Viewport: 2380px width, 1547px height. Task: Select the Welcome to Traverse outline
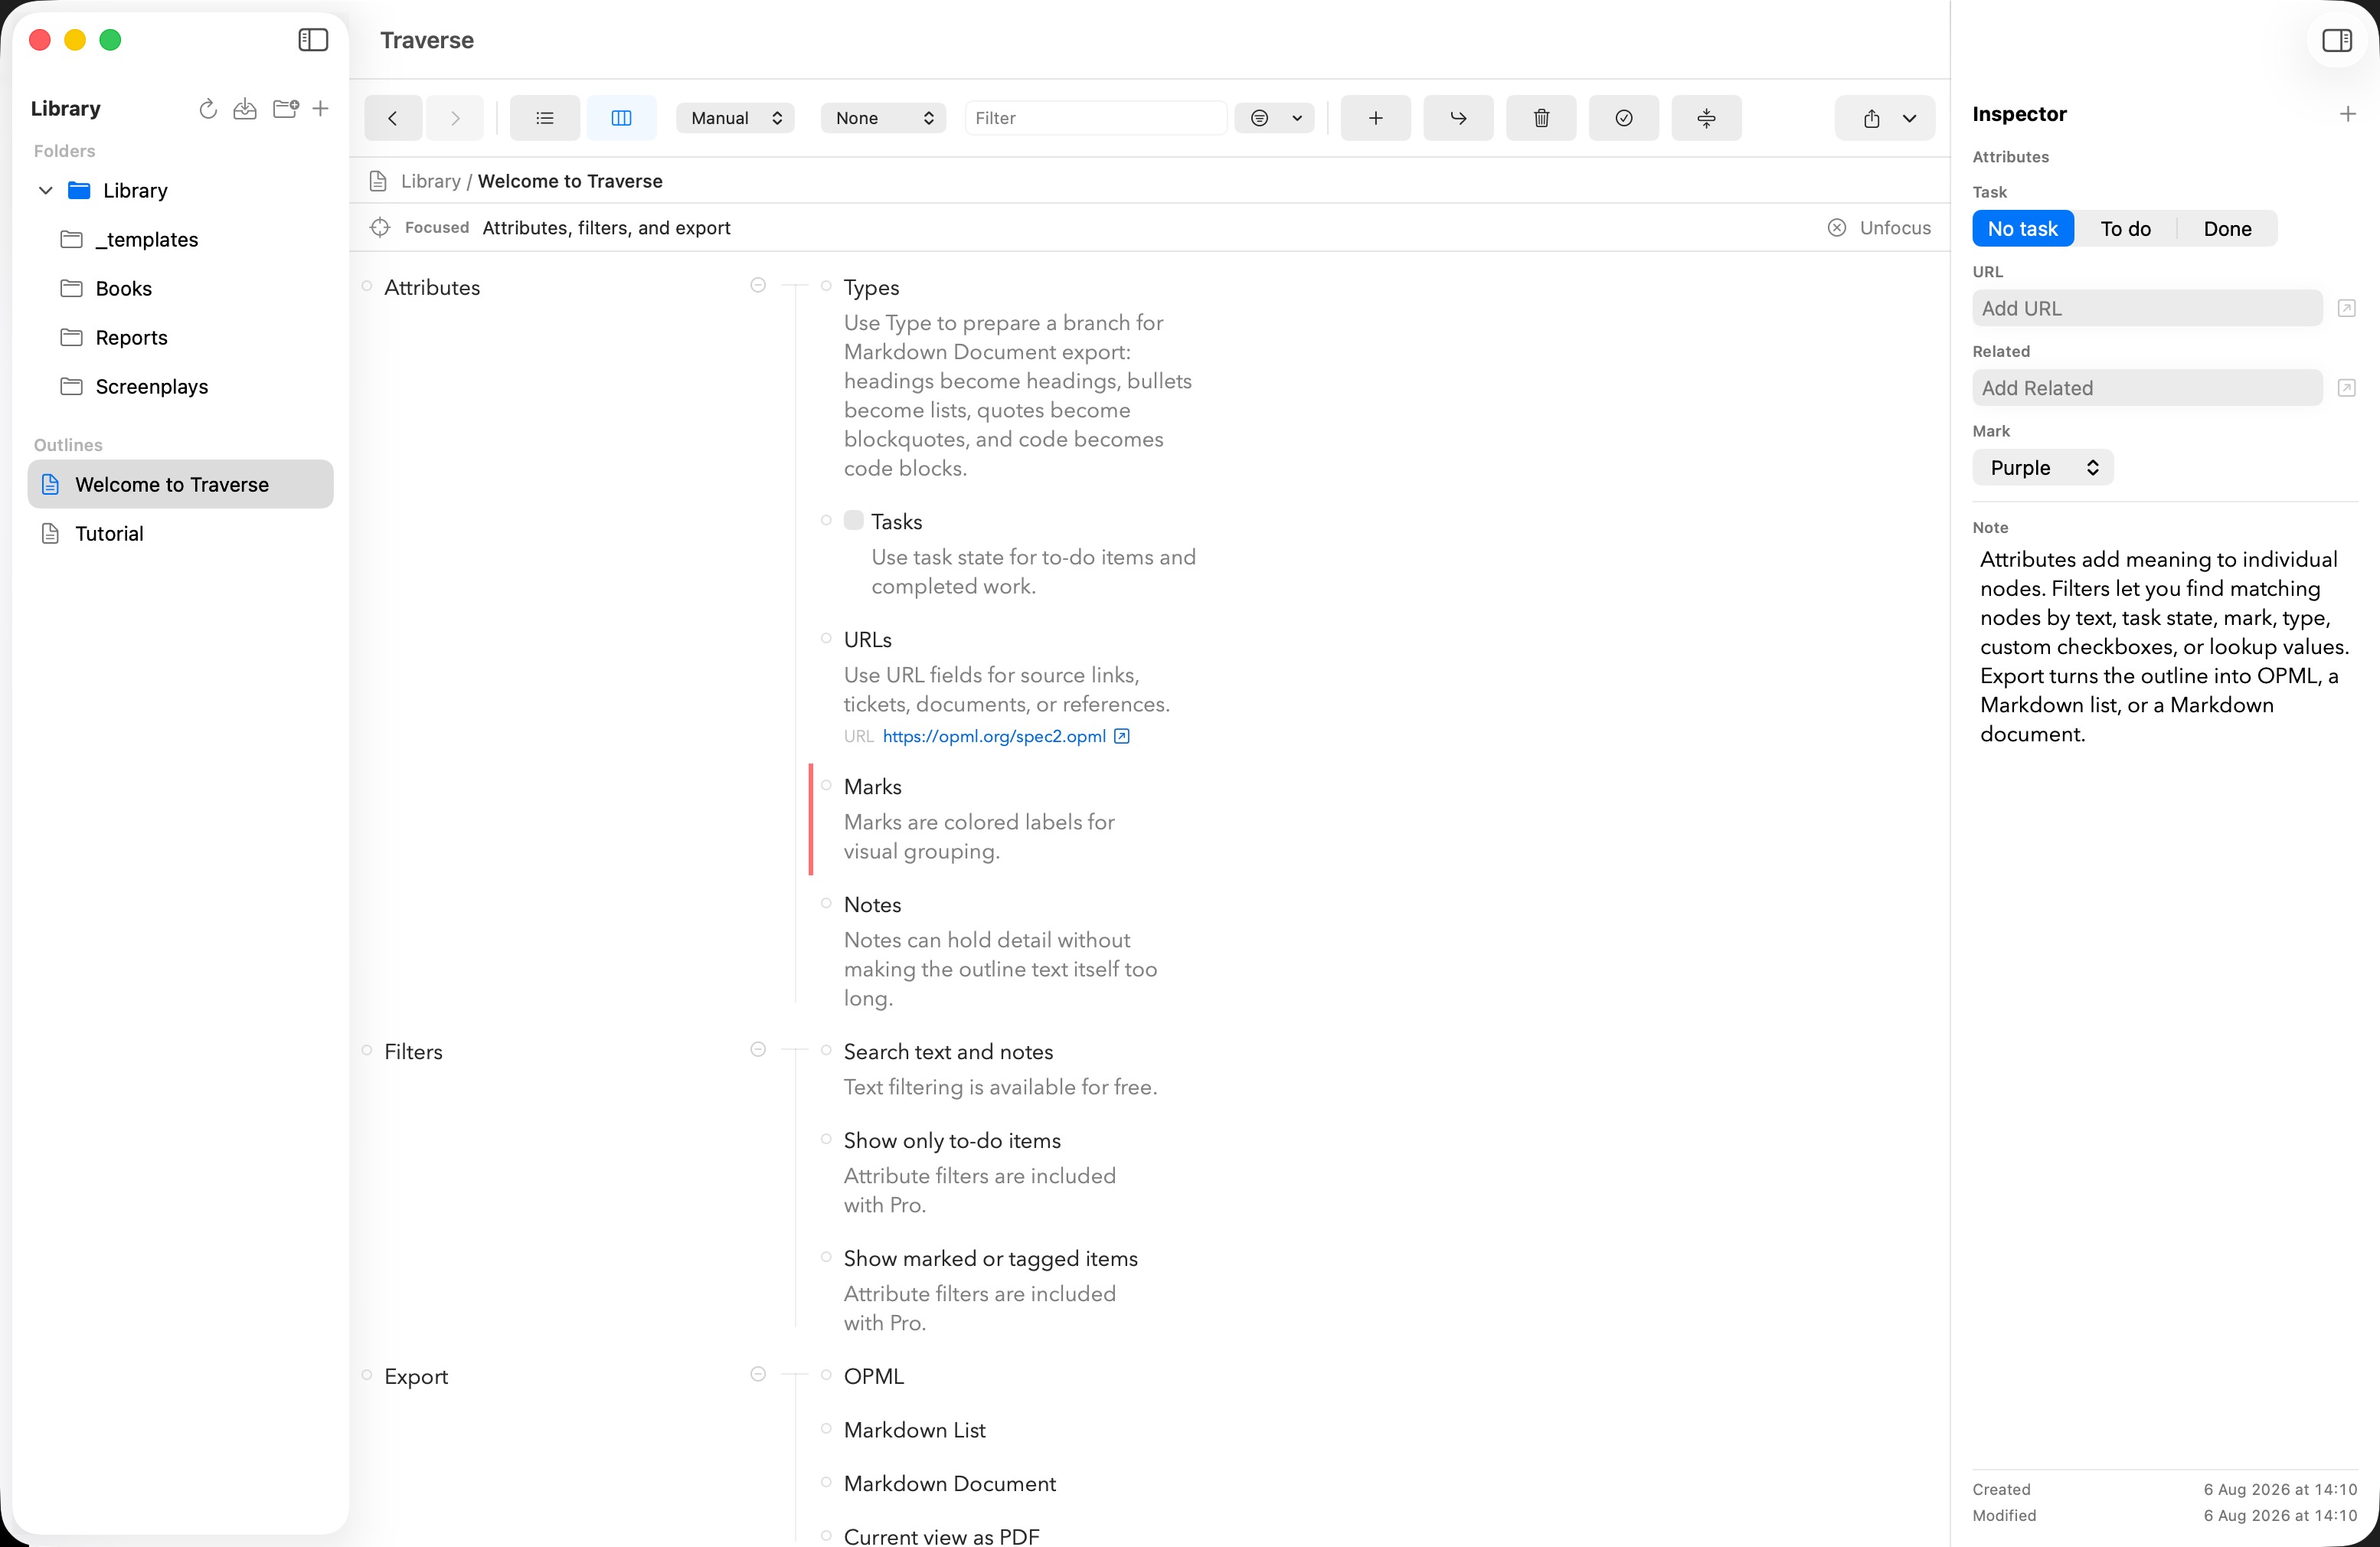[180, 484]
